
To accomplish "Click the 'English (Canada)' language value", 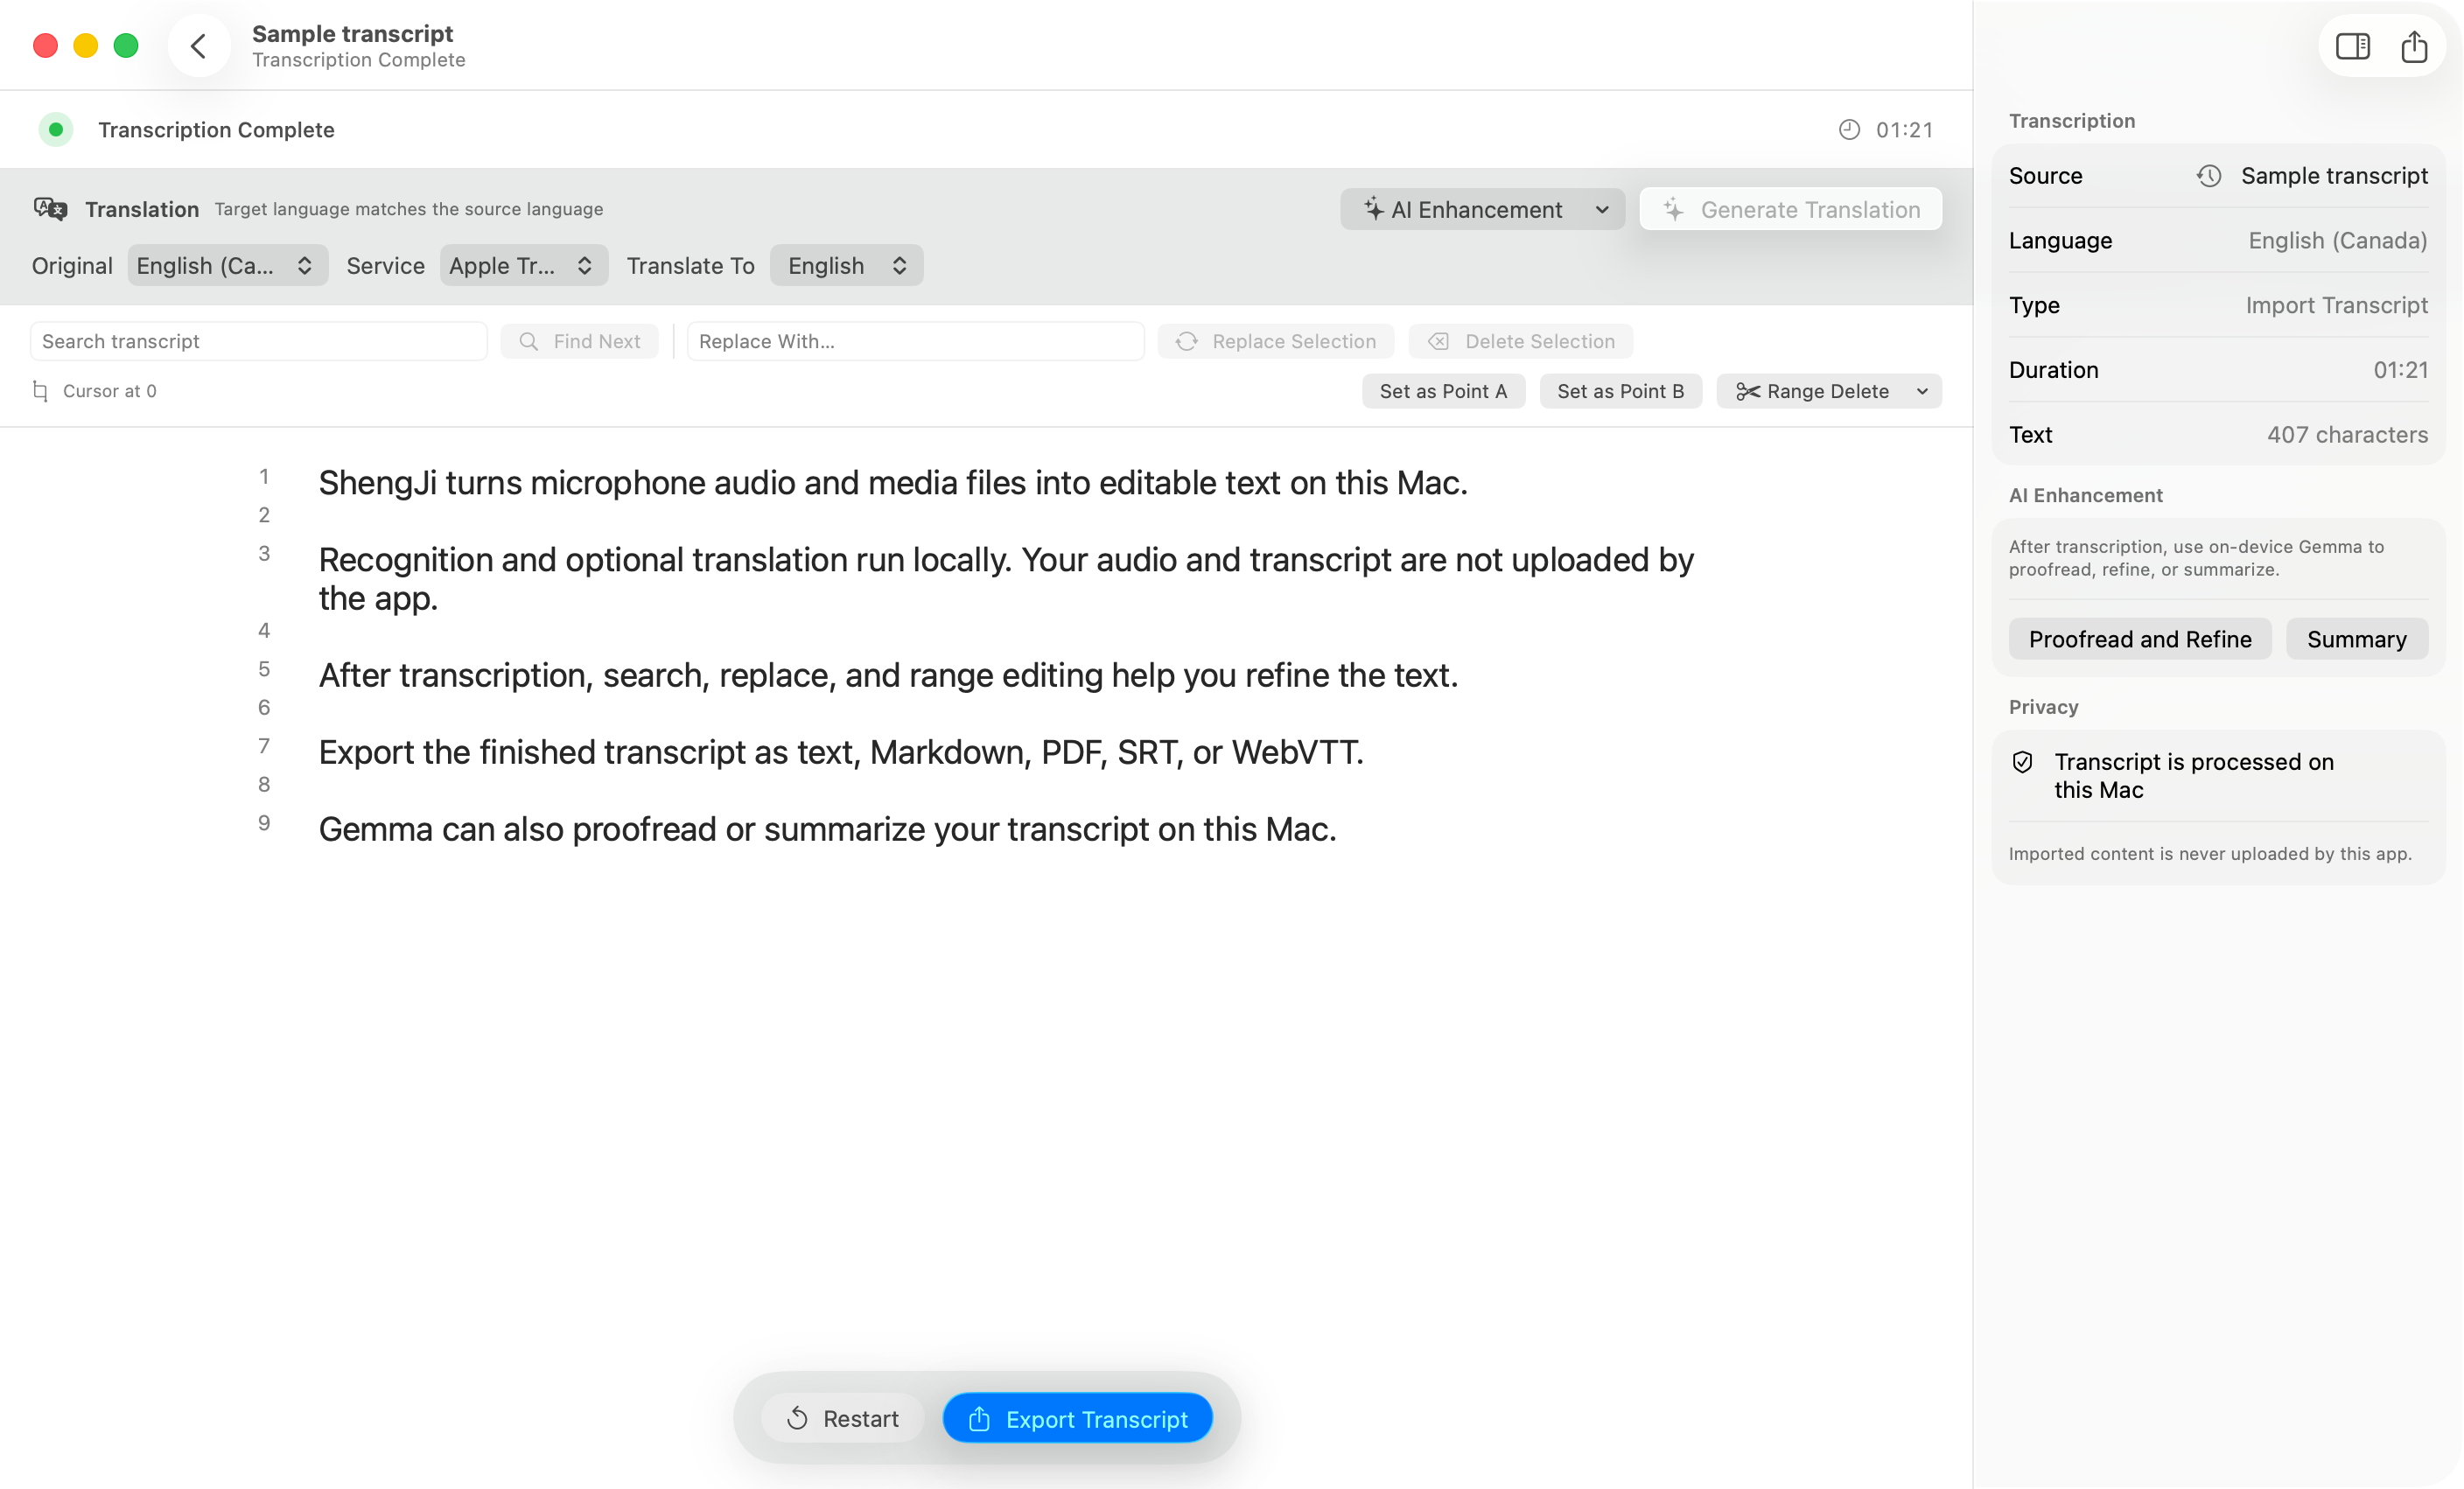I will [2337, 241].
